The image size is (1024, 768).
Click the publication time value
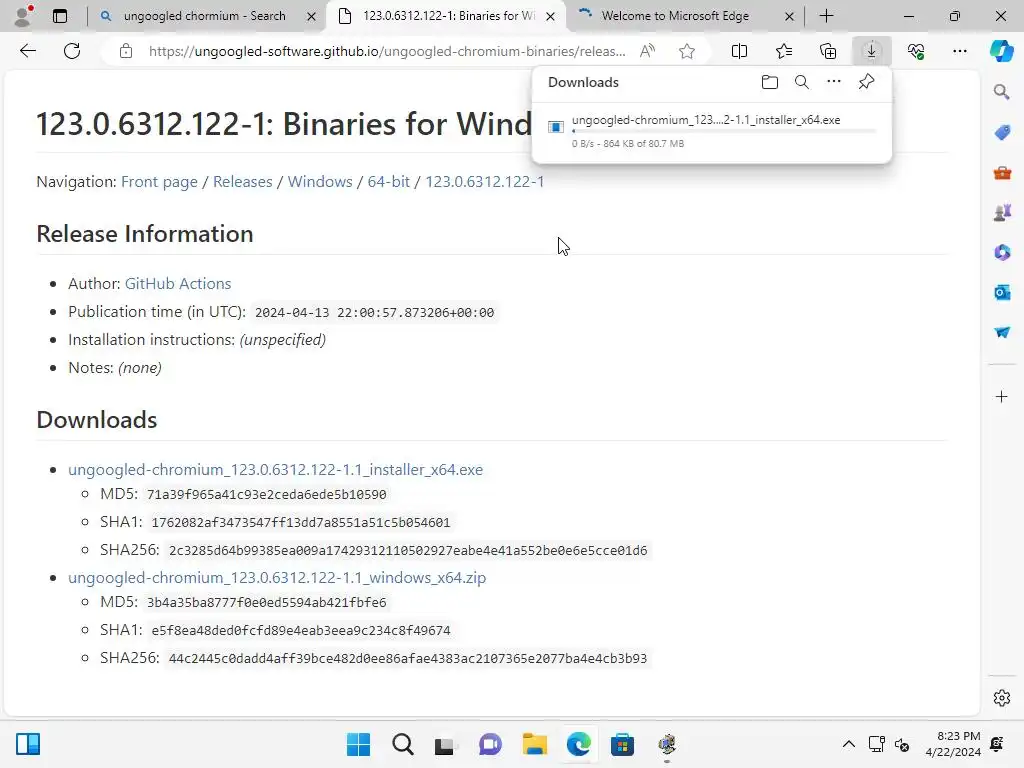tap(374, 313)
